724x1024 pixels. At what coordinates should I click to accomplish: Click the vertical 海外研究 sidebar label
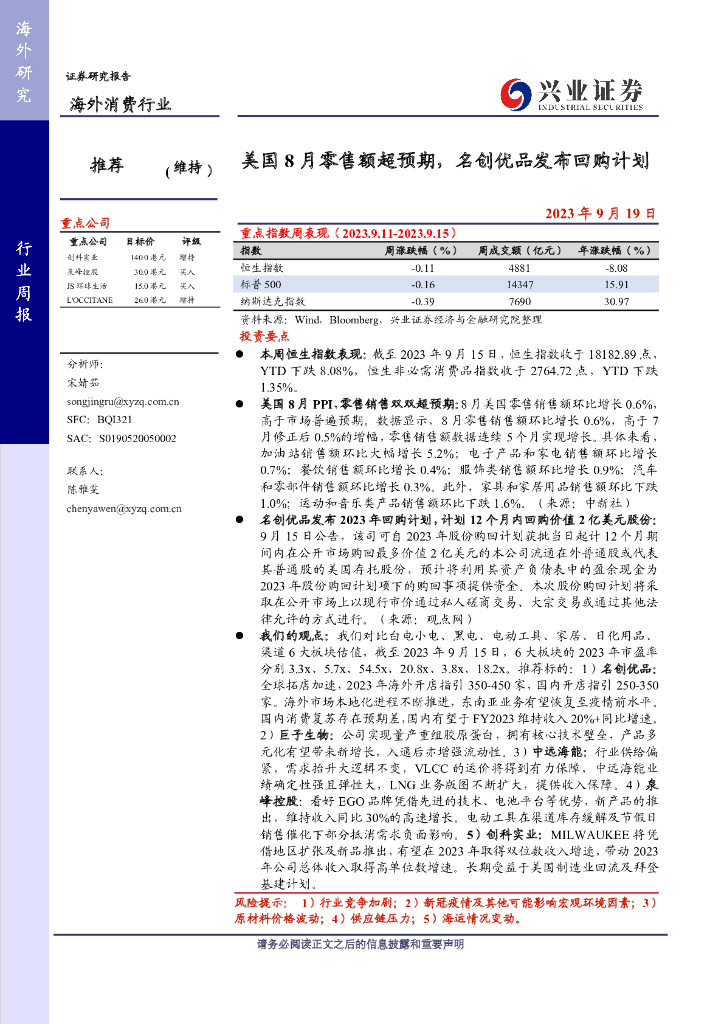(24, 61)
